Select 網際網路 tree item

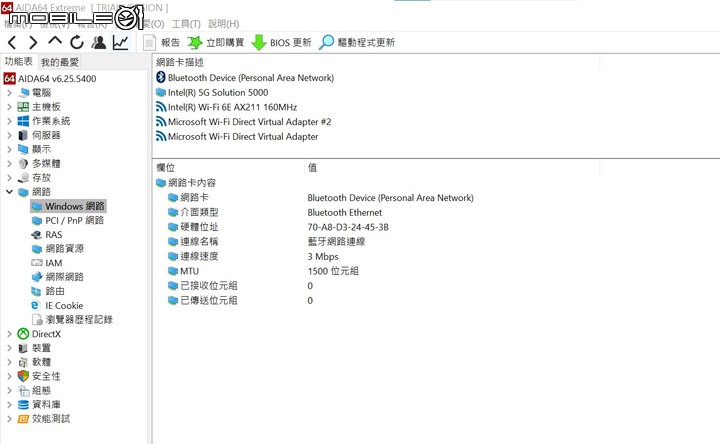tap(58, 277)
